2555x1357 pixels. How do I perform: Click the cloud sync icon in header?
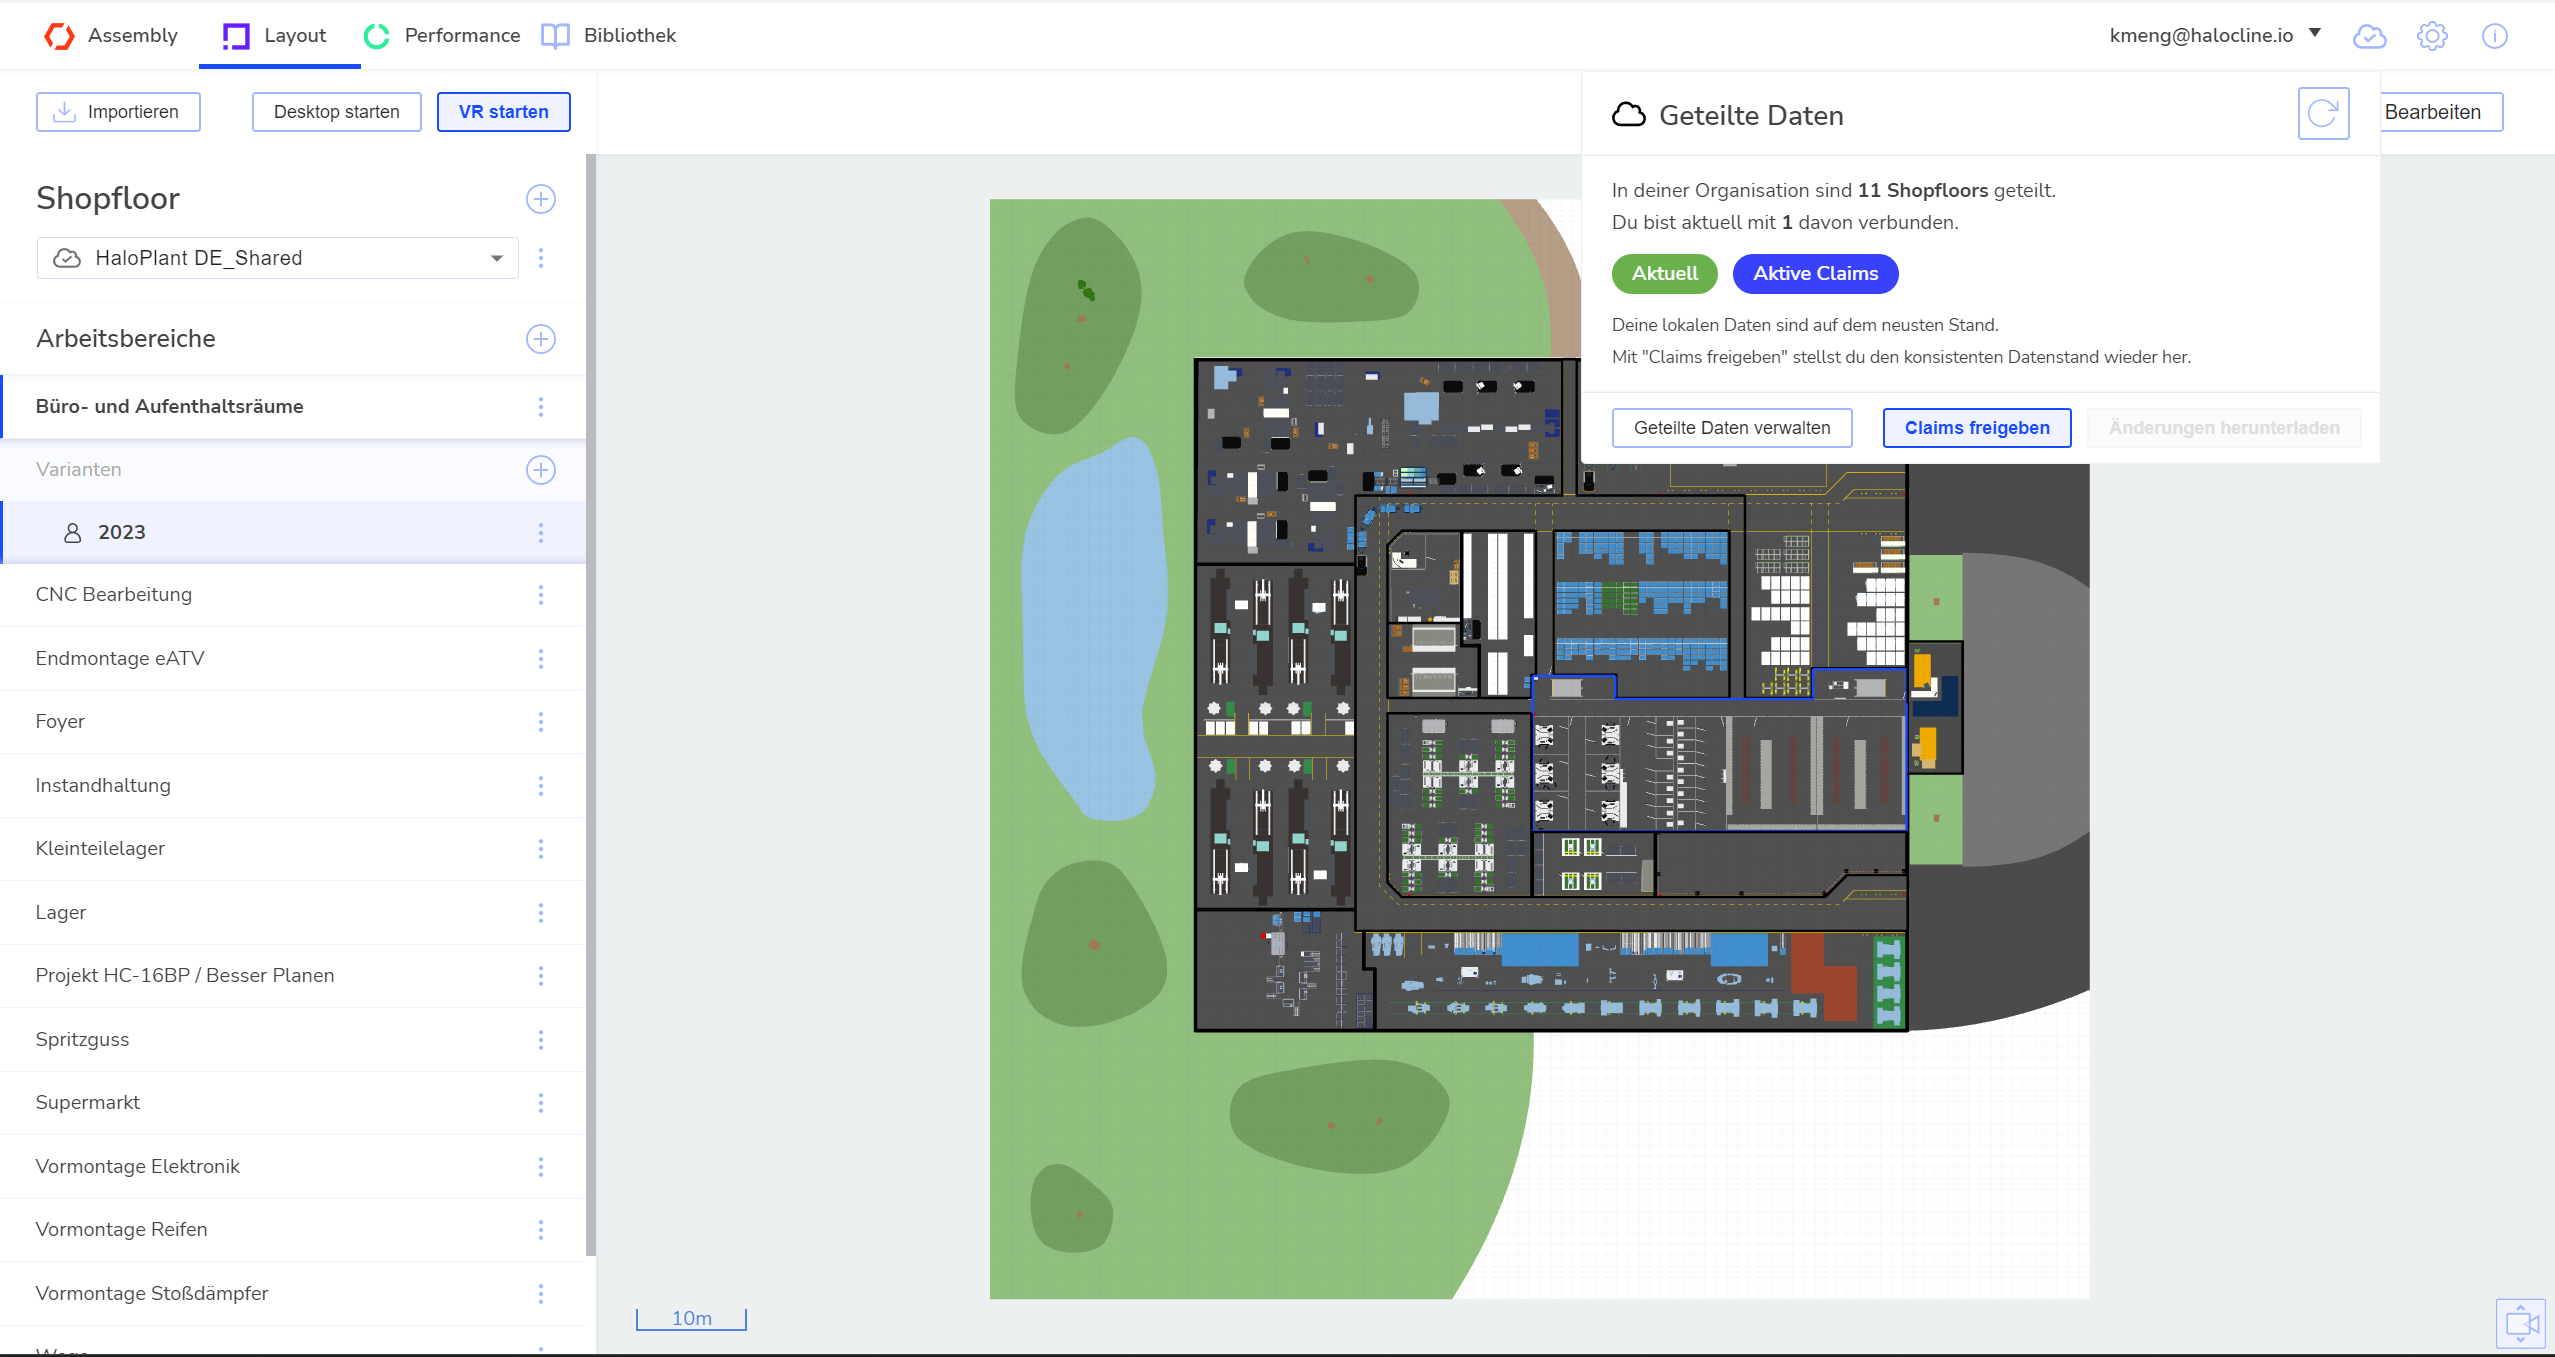pos(2369,36)
